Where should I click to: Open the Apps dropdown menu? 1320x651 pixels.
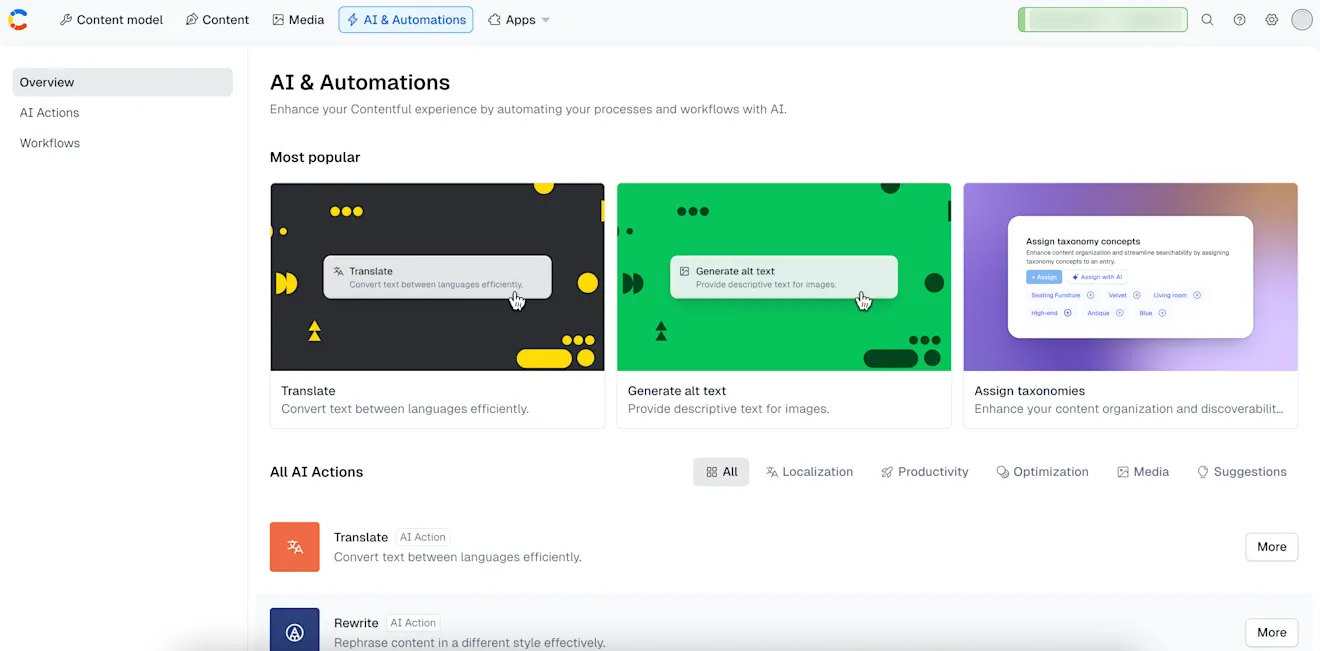519,20
